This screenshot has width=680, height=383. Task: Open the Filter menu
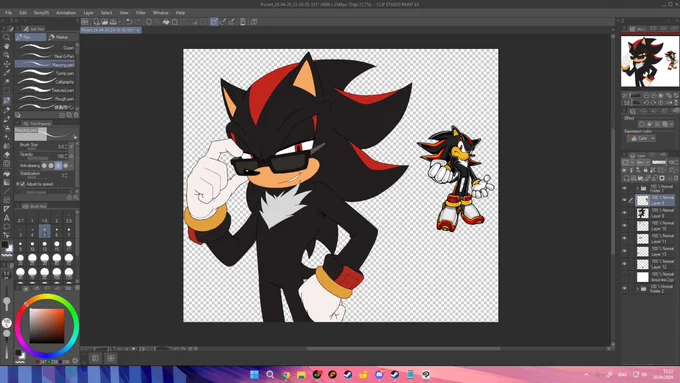click(141, 13)
